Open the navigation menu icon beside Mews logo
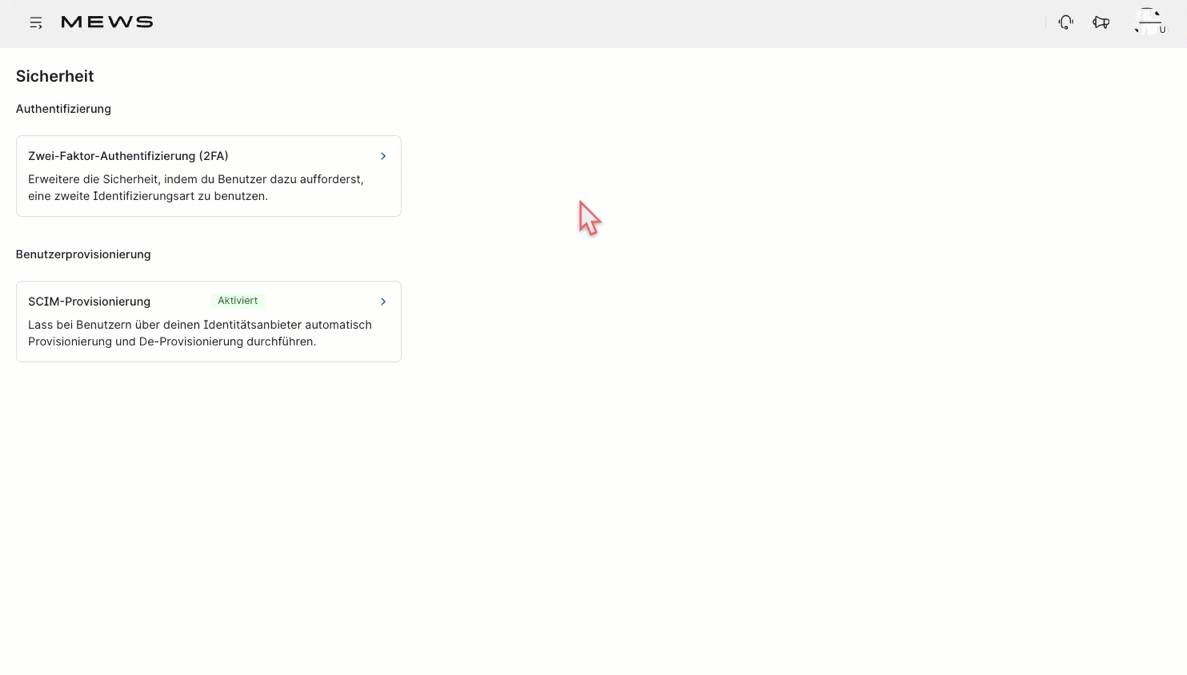 click(x=36, y=22)
